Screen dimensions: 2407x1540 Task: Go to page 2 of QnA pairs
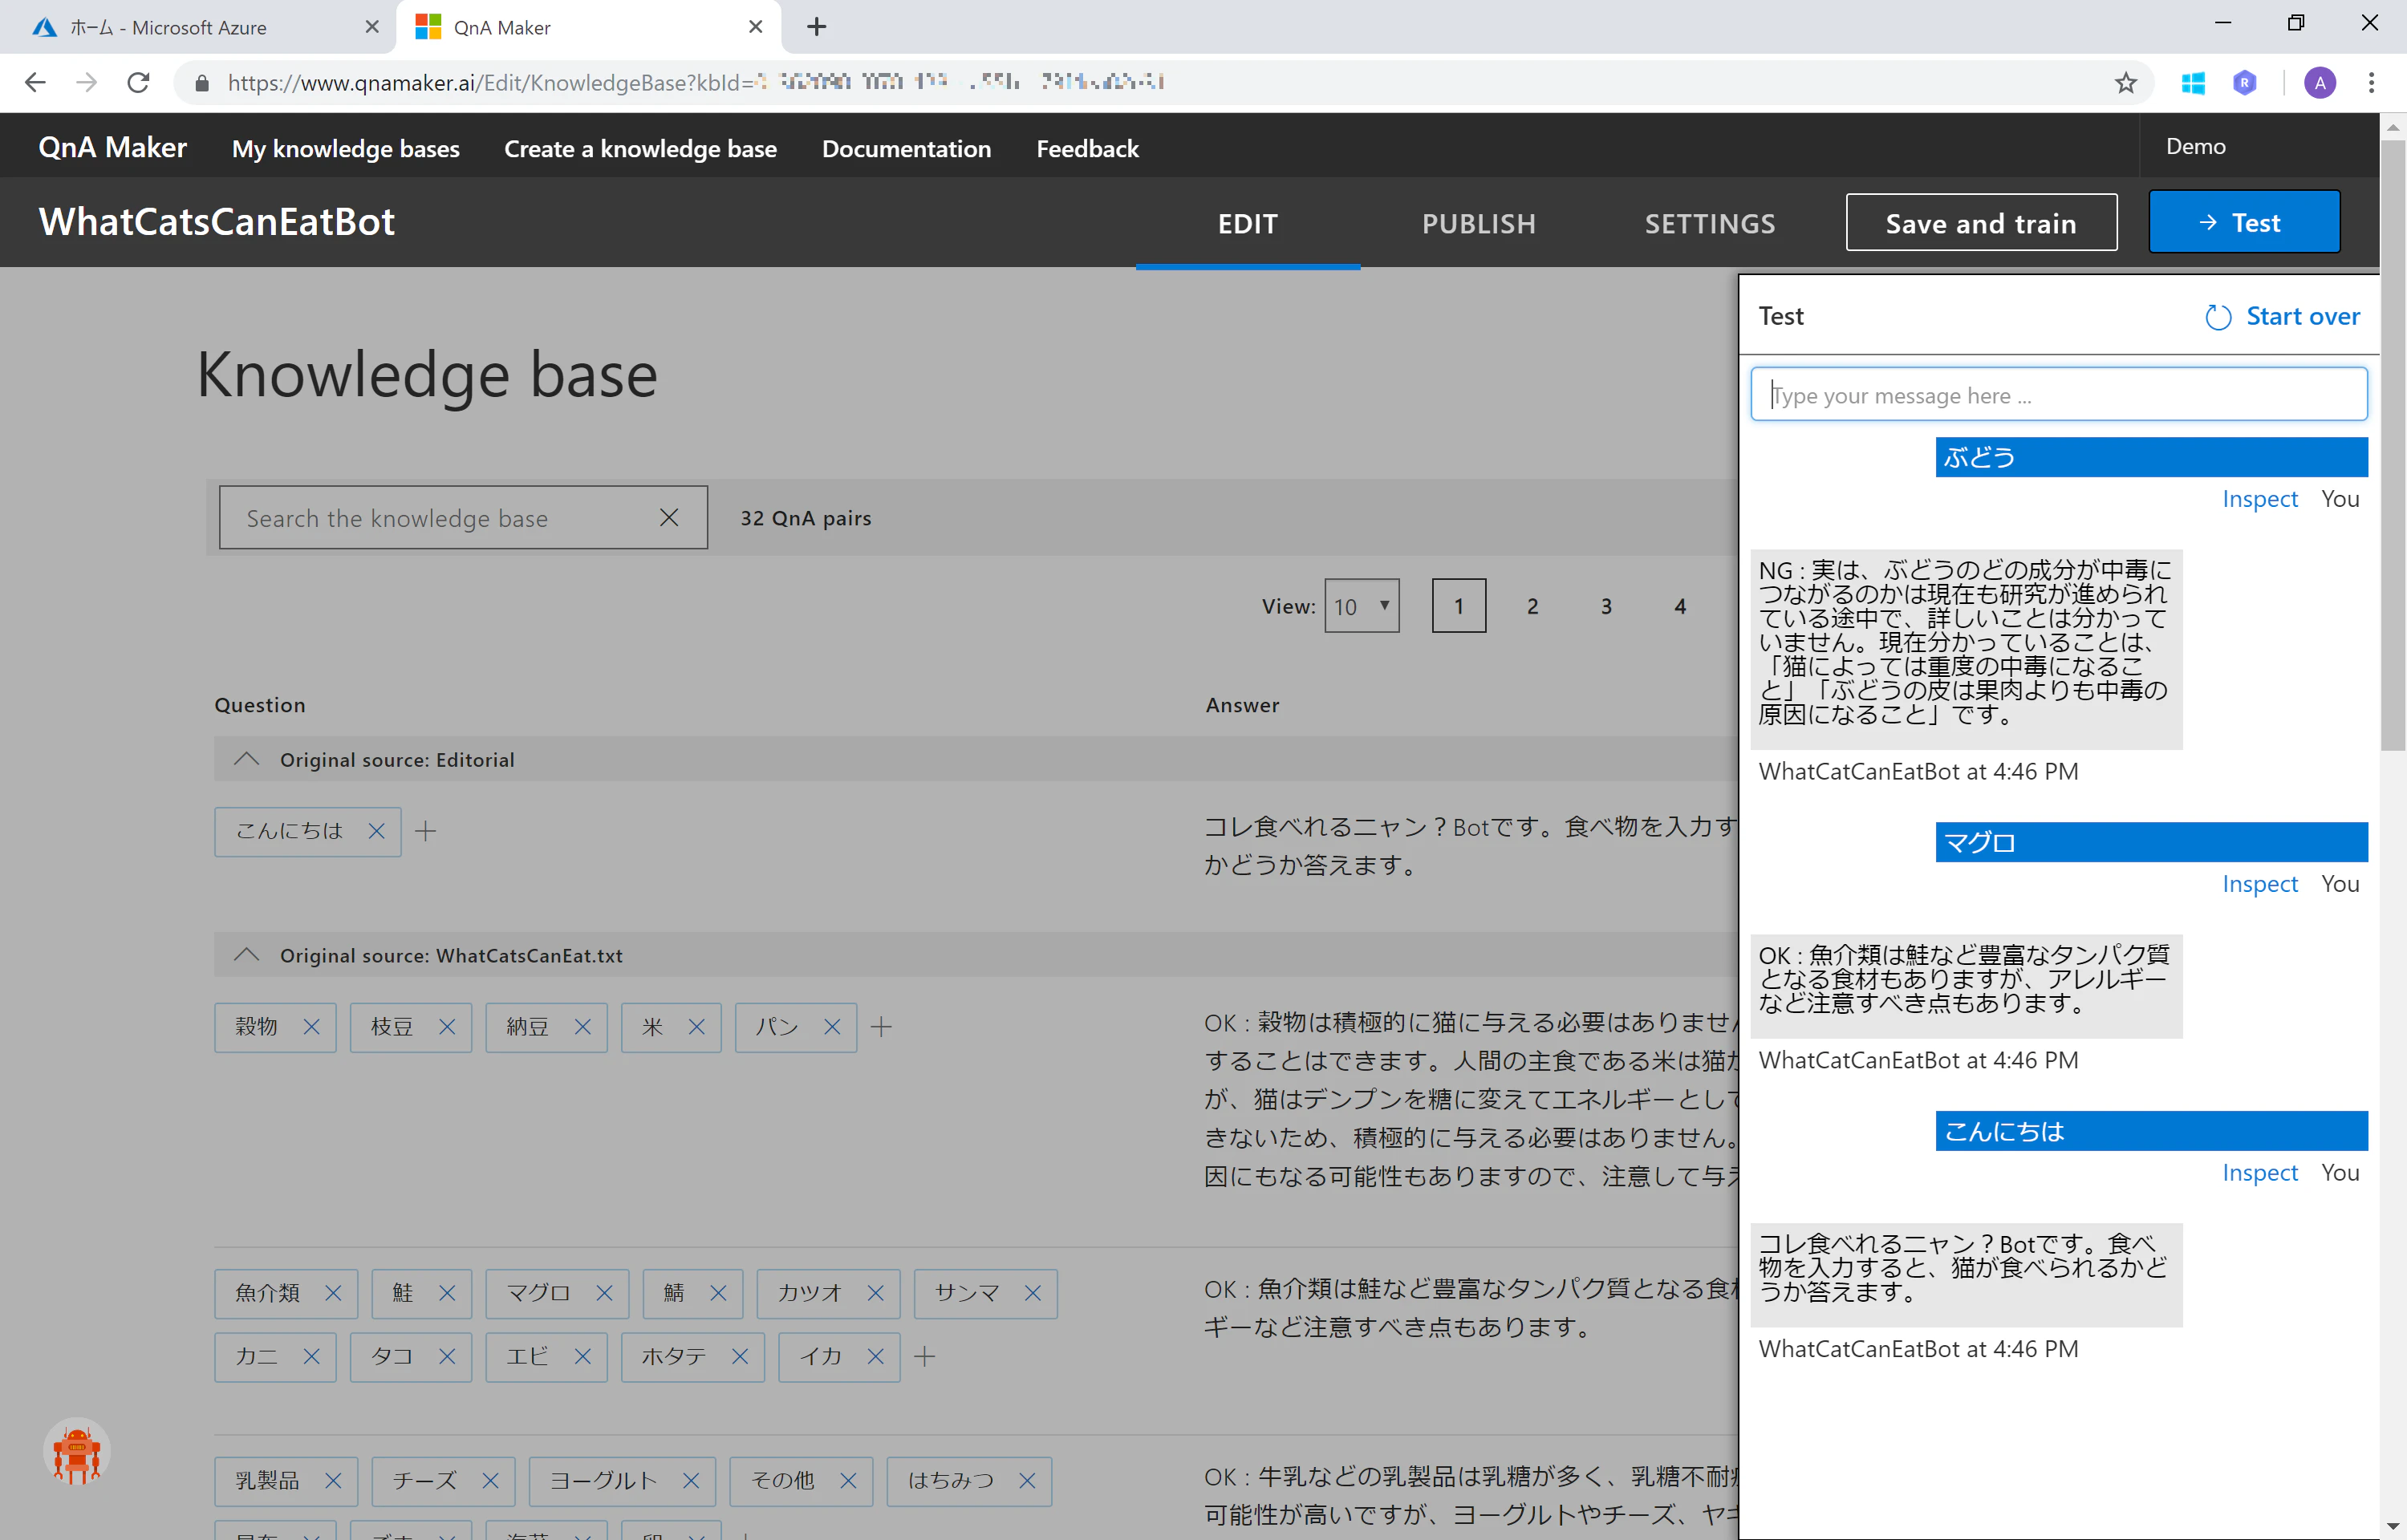coord(1532,606)
